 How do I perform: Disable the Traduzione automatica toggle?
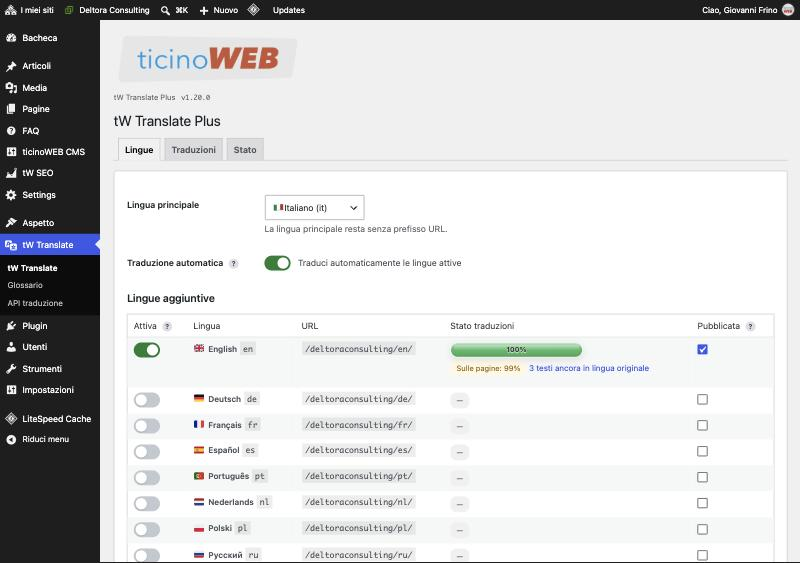point(277,263)
